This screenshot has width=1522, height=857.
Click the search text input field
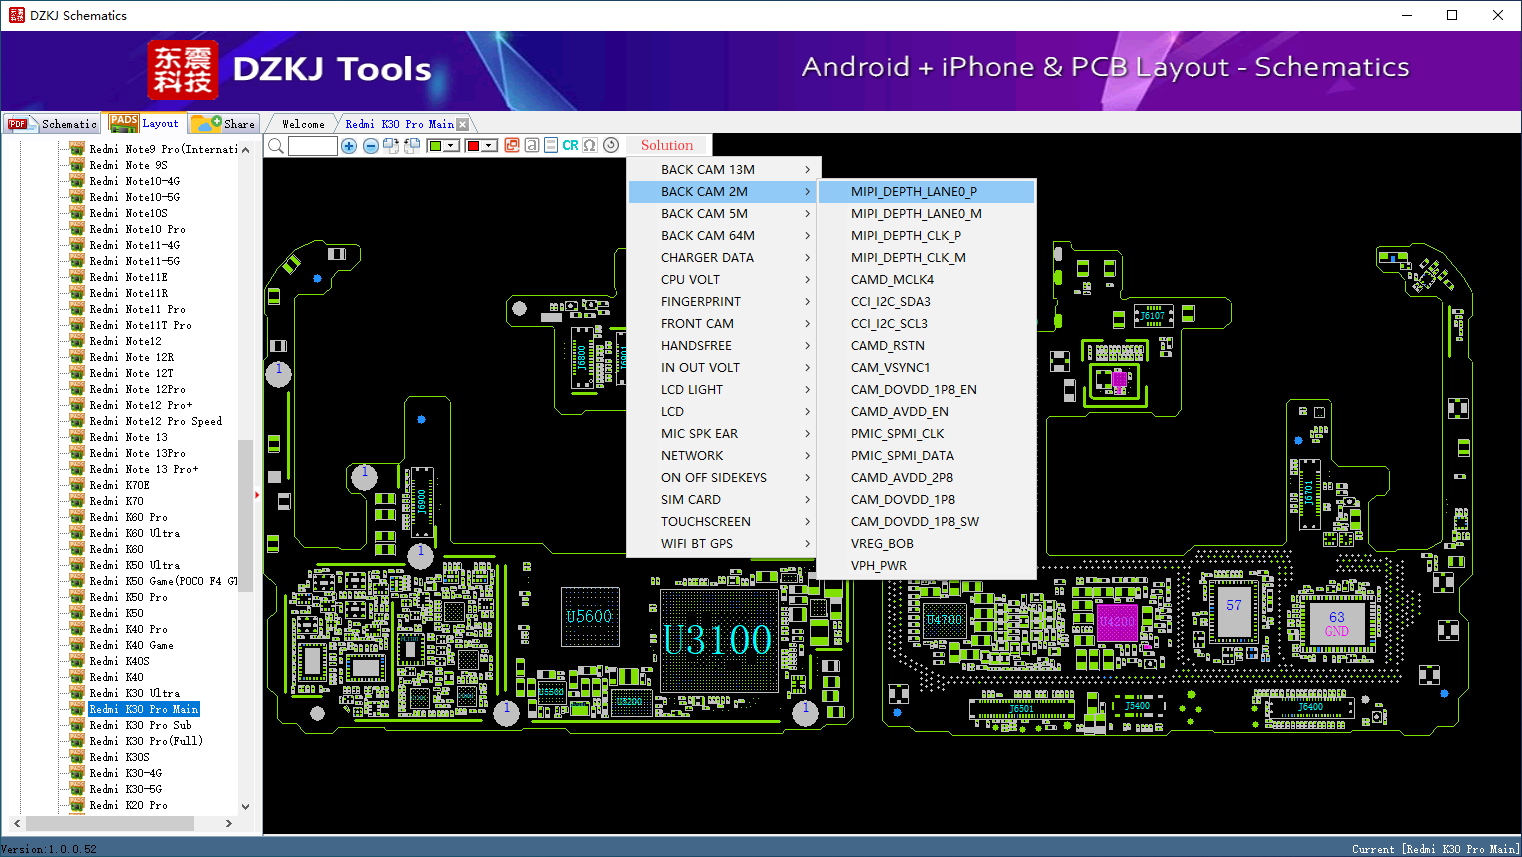313,146
